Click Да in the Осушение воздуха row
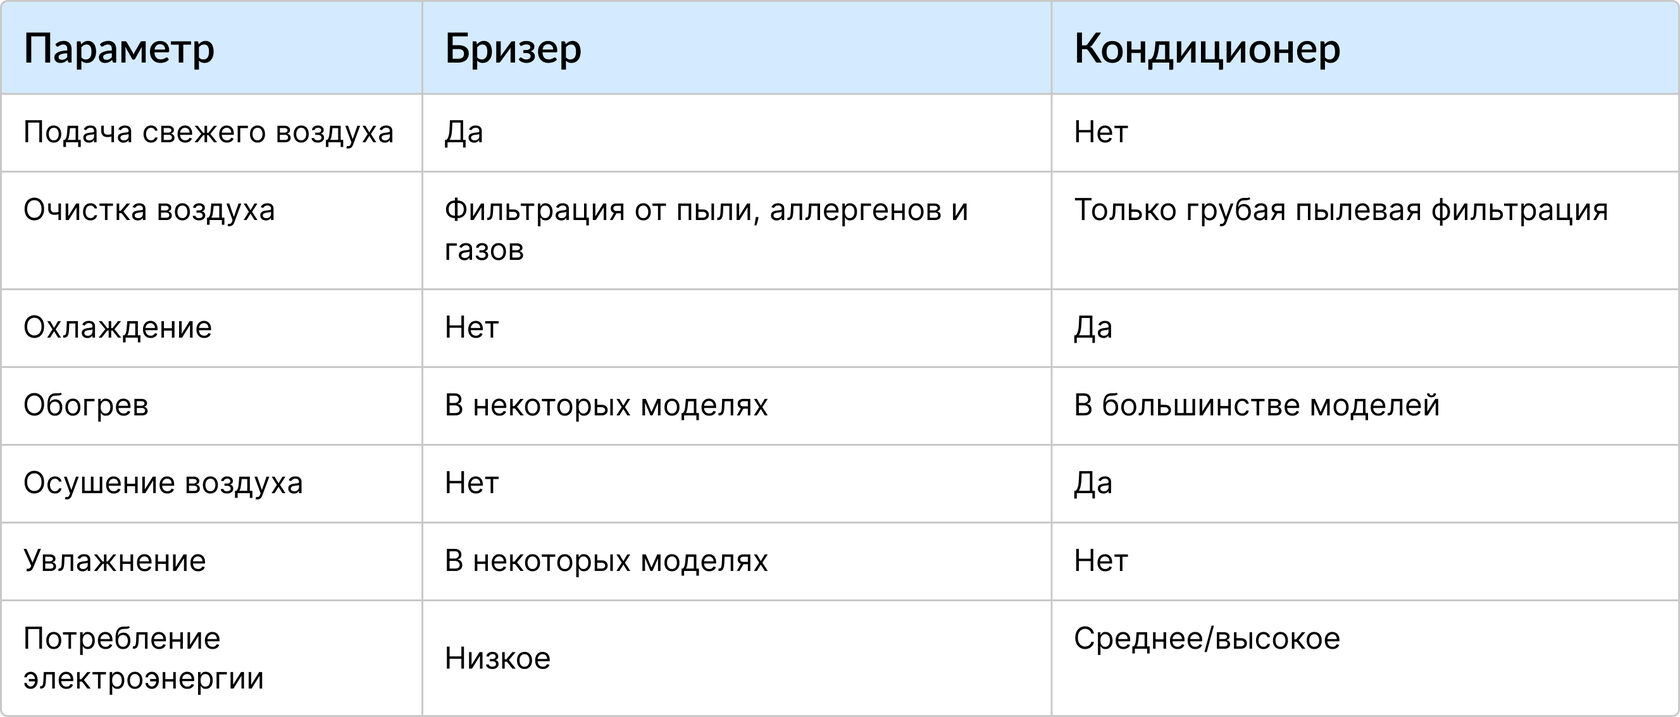 (1093, 483)
